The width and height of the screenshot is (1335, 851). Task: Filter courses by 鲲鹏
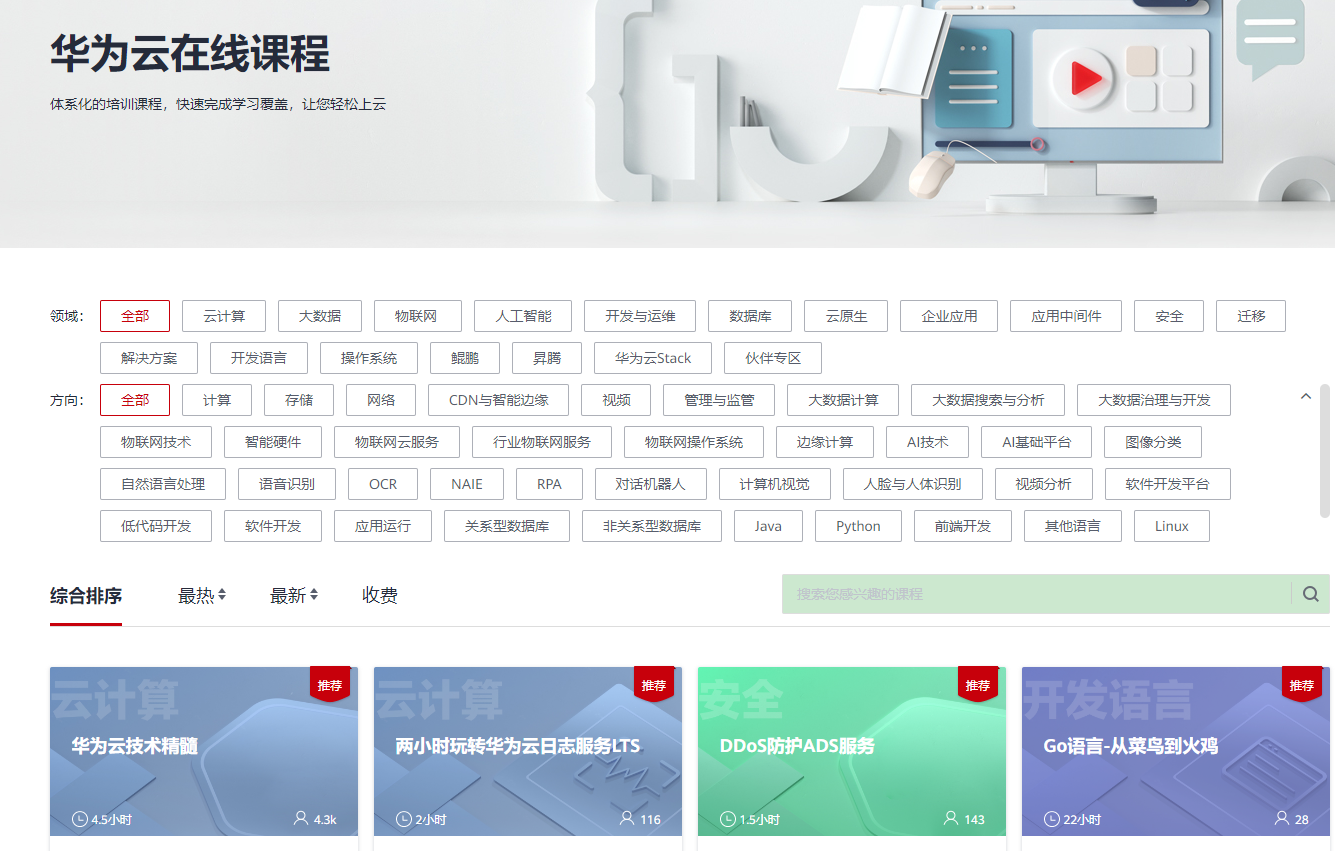(x=465, y=358)
